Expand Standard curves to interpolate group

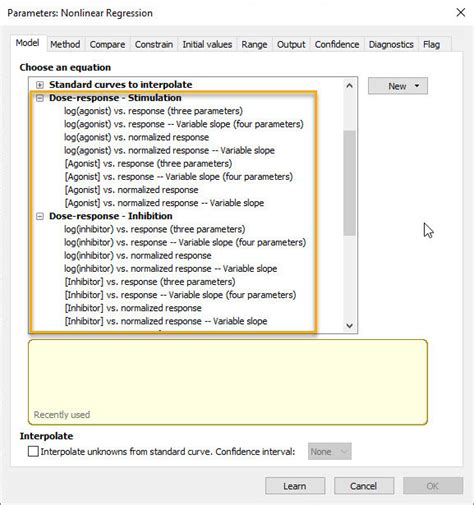tap(40, 85)
